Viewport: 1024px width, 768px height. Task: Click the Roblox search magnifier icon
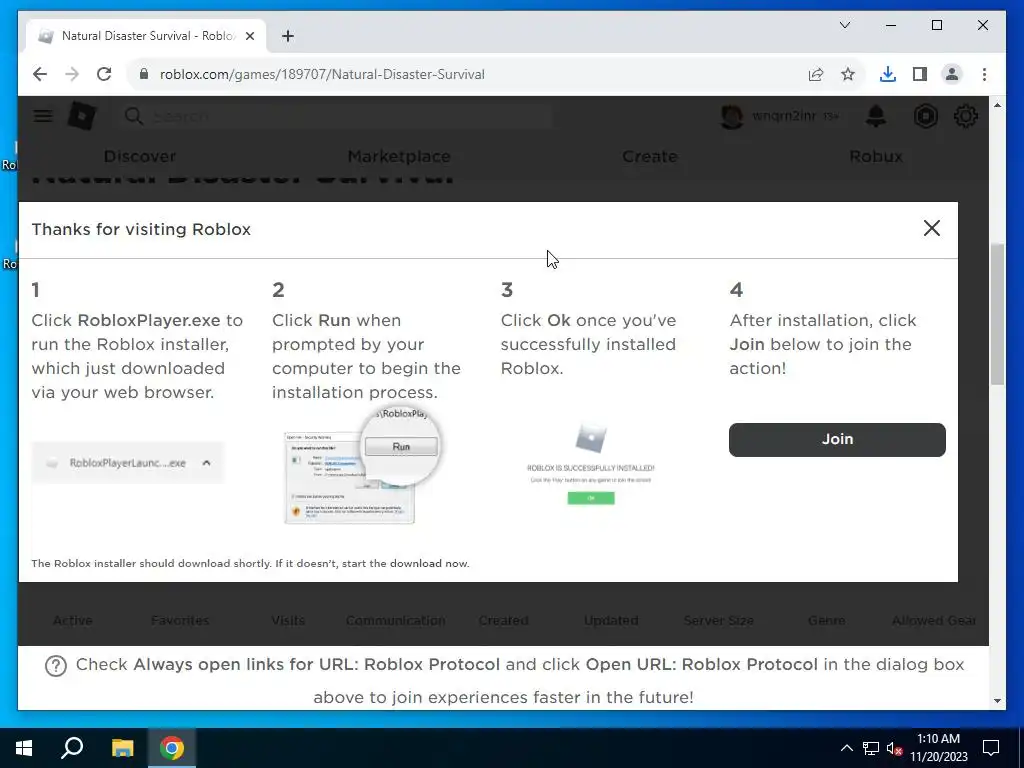133,116
